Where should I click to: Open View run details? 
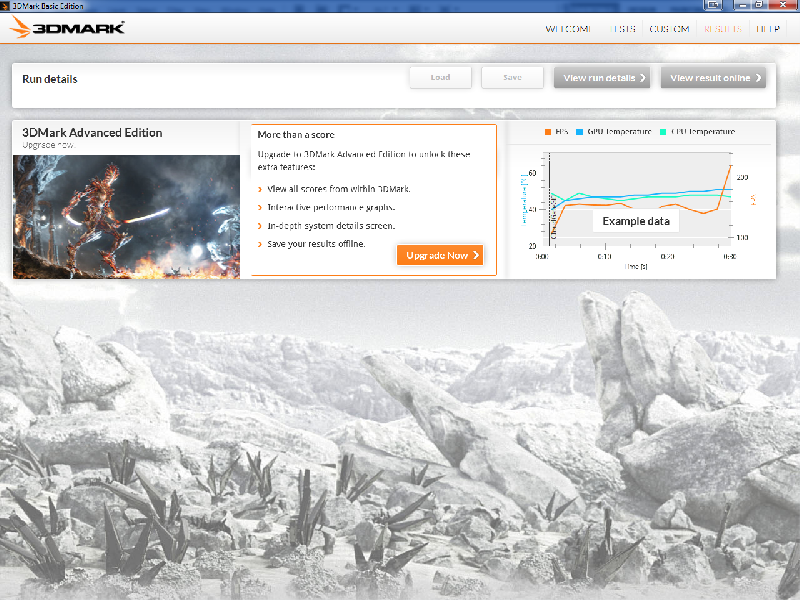[x=602, y=78]
